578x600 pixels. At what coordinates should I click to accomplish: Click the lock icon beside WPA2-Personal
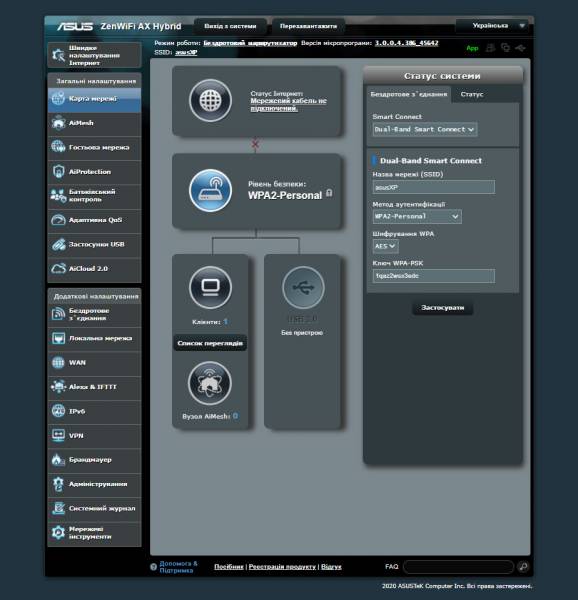[x=329, y=193]
